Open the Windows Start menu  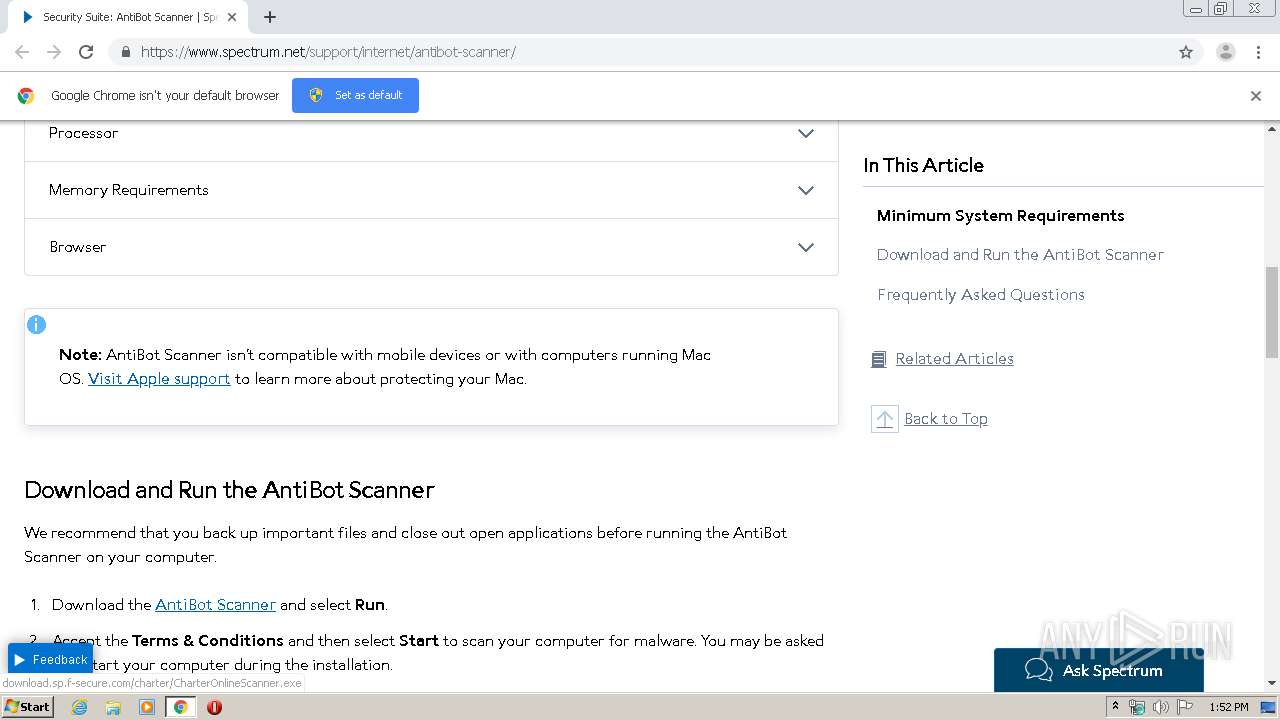click(28, 707)
